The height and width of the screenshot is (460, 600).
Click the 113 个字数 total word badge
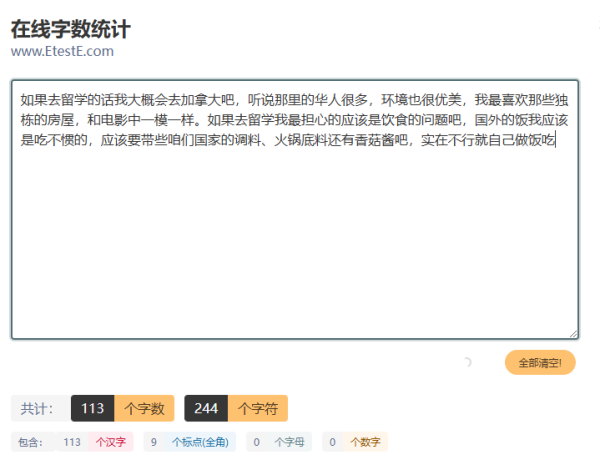122,408
